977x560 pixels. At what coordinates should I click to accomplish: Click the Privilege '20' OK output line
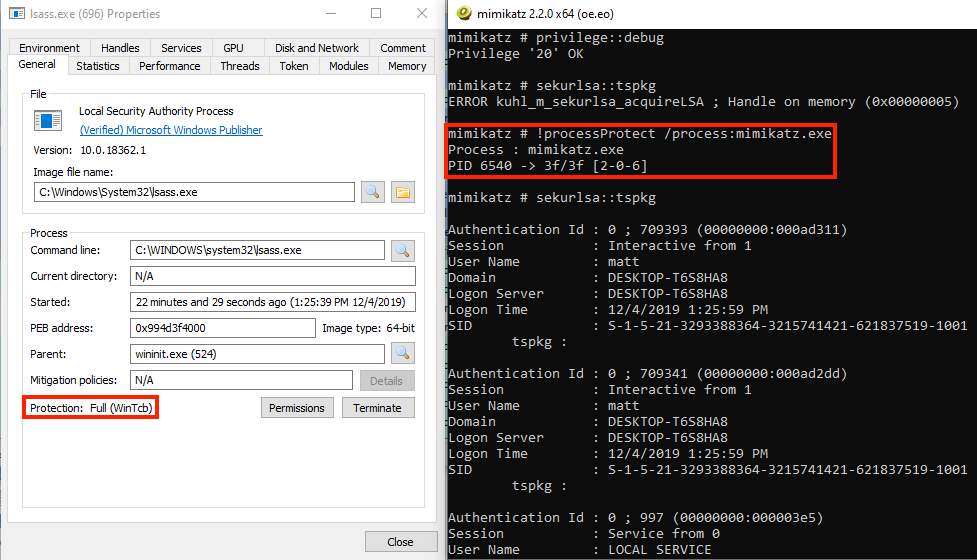click(516, 54)
